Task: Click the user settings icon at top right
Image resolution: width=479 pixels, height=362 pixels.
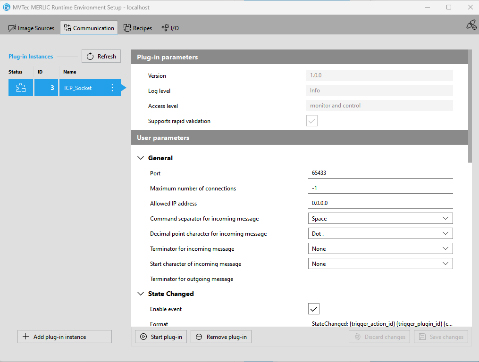Action: tap(471, 25)
